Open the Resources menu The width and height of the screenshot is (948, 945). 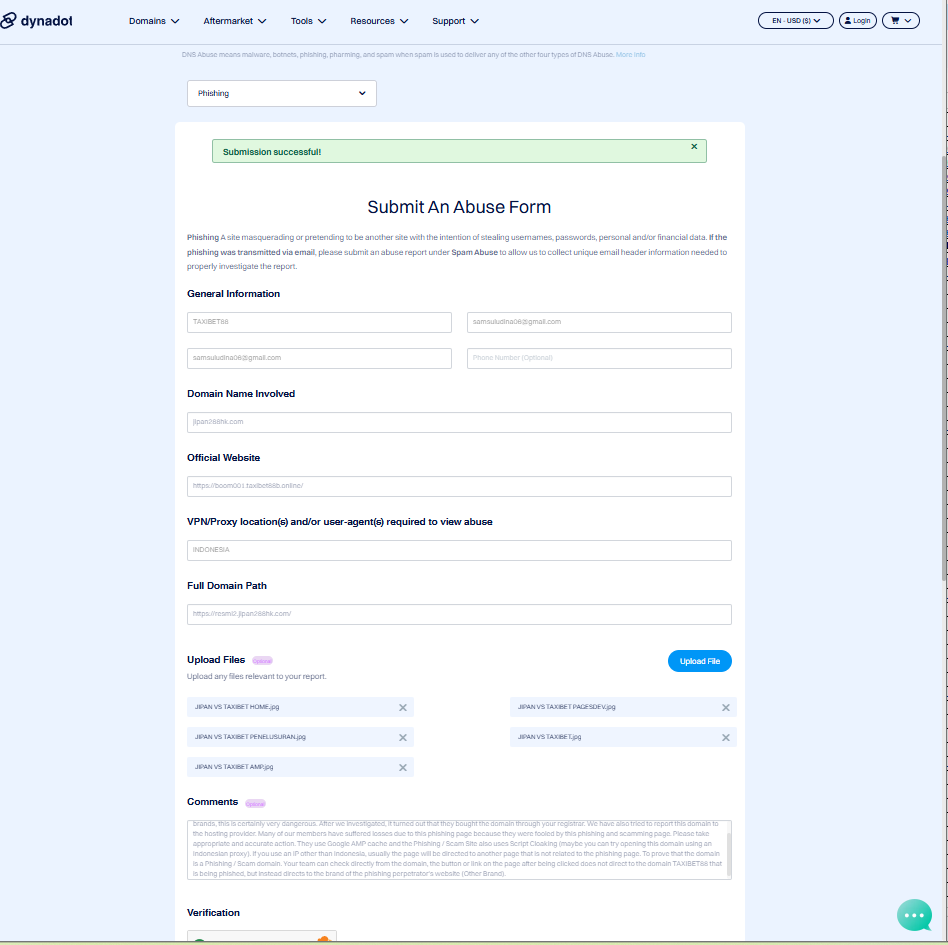(379, 21)
